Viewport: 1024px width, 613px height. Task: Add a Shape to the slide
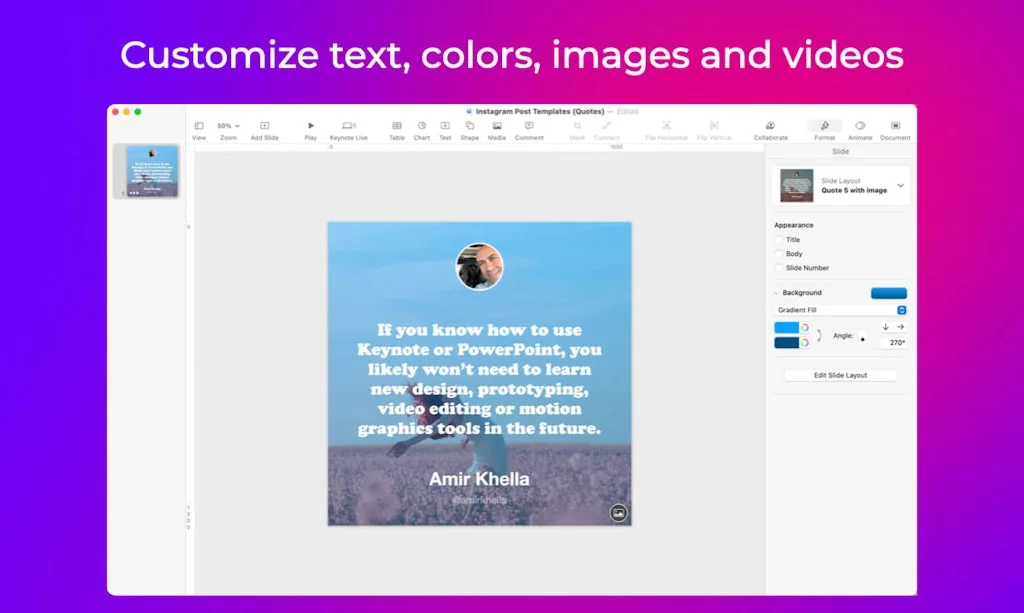click(x=468, y=127)
